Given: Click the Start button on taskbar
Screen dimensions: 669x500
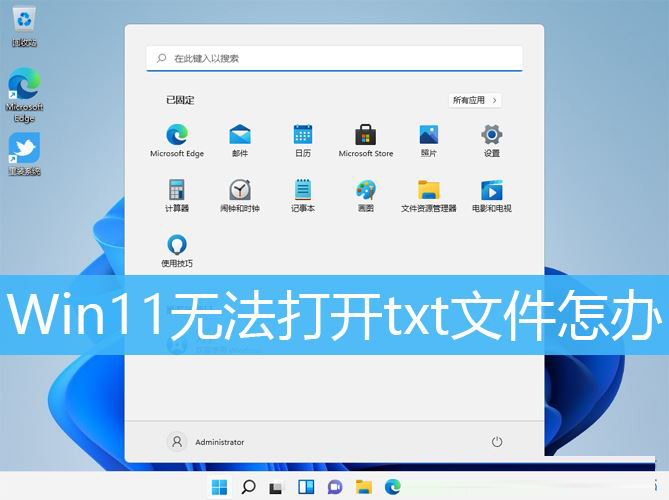Looking at the screenshot, I should (x=219, y=487).
